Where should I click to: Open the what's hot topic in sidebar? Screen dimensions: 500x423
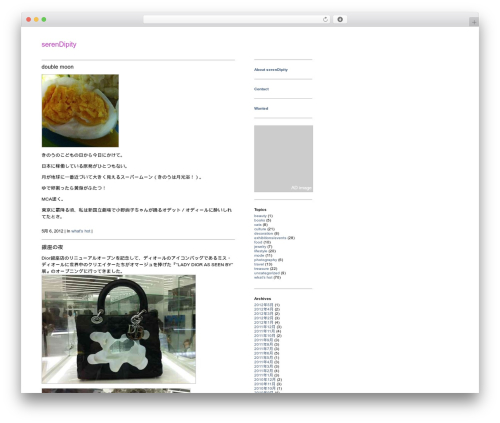click(263, 277)
